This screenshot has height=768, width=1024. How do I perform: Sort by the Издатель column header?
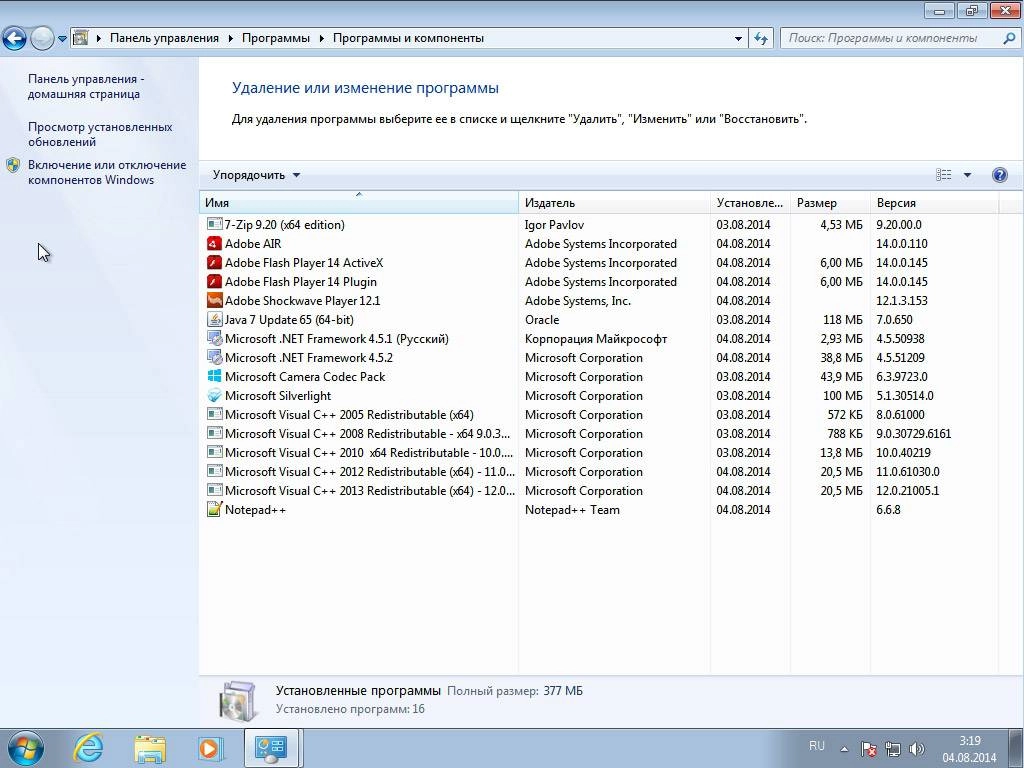click(614, 202)
